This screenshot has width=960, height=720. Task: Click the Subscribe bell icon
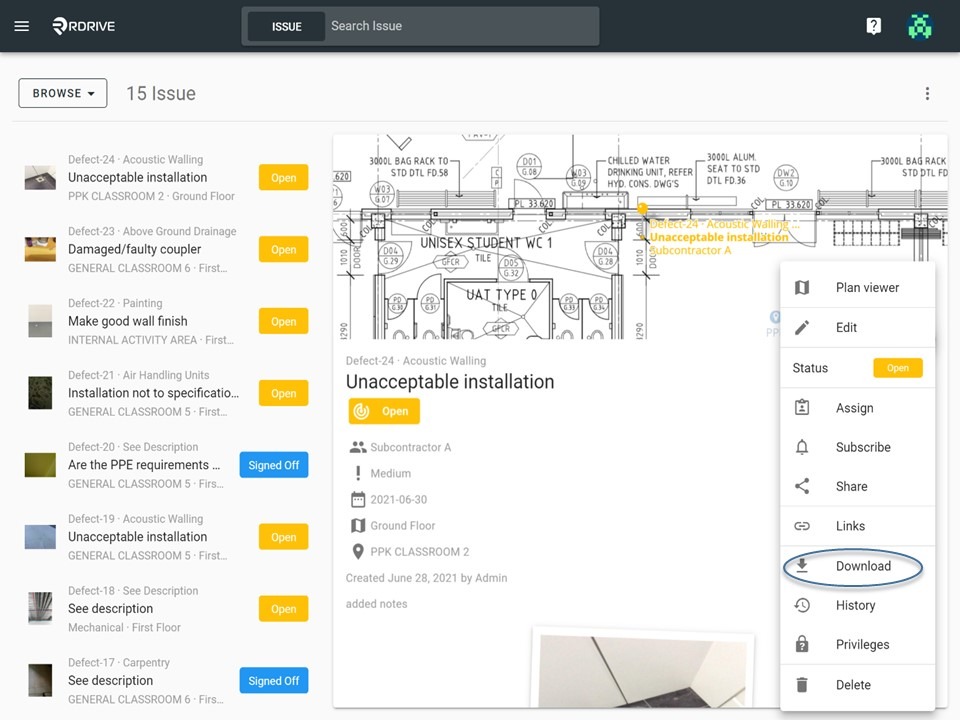click(802, 447)
